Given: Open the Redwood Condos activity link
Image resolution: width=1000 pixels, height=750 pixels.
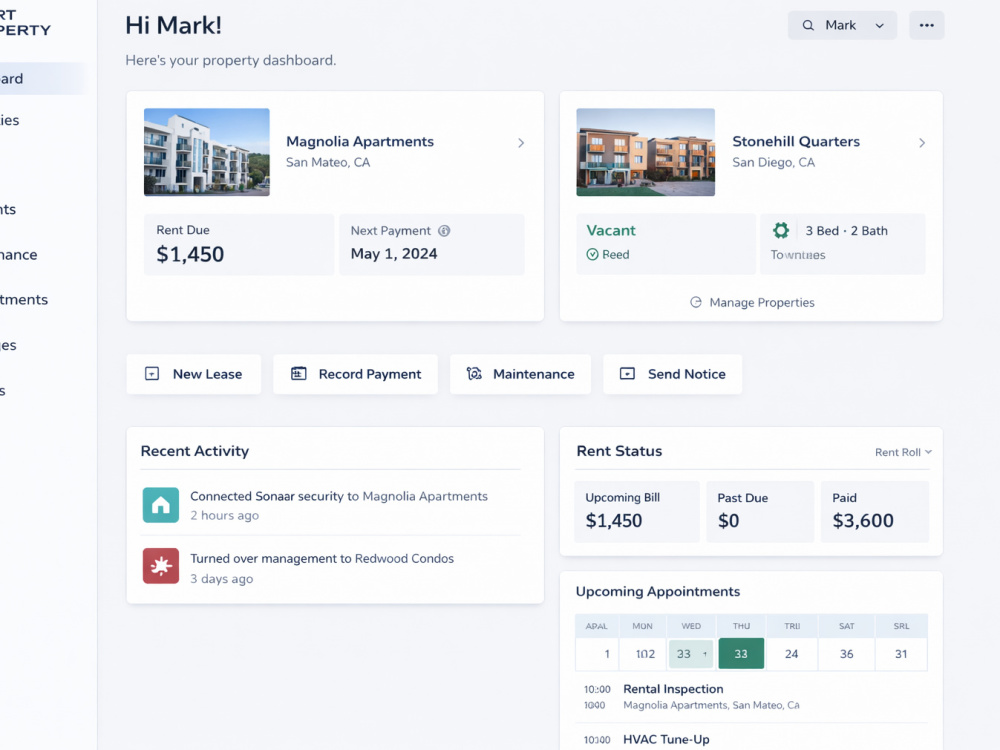Looking at the screenshot, I should pyautogui.click(x=404, y=559).
